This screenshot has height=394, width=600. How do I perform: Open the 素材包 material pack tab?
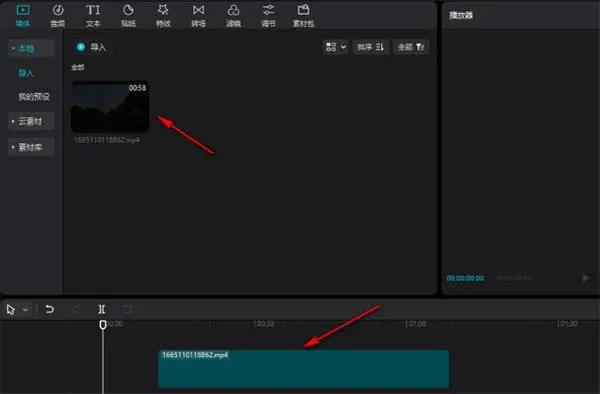click(303, 16)
